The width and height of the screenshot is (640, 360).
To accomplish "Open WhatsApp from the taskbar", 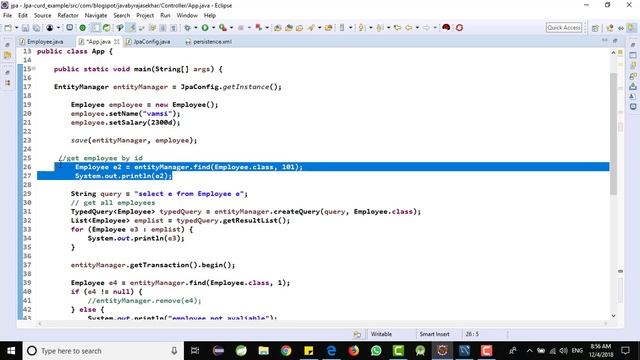I will pos(376,351).
